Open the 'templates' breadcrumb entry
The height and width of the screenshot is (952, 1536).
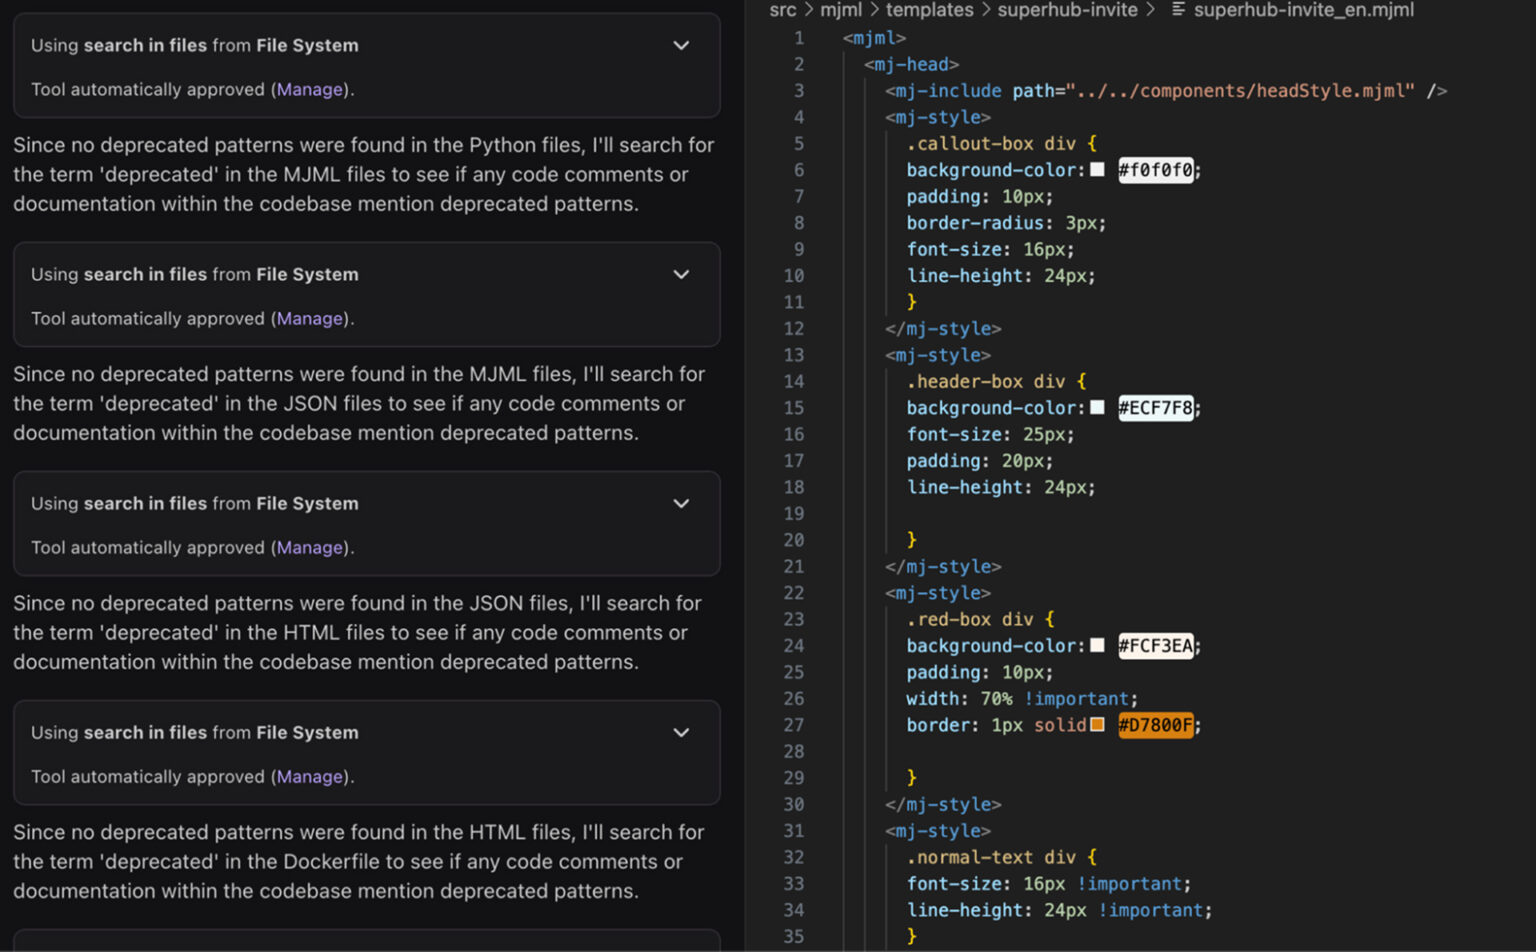929,10
